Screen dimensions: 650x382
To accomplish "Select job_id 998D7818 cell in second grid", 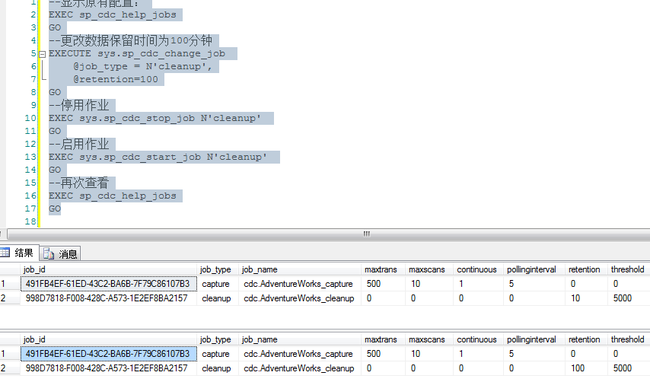I will pos(109,368).
